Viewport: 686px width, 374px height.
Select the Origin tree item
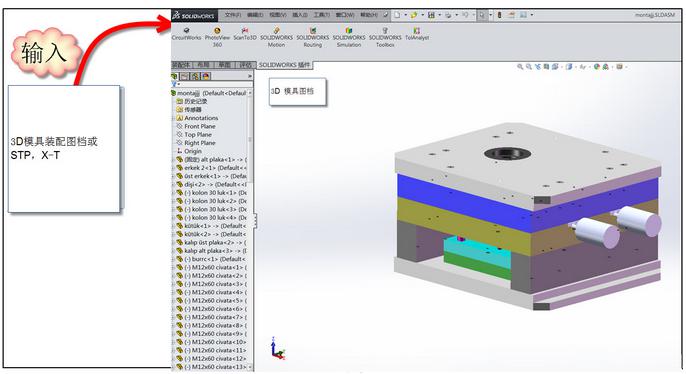point(192,151)
